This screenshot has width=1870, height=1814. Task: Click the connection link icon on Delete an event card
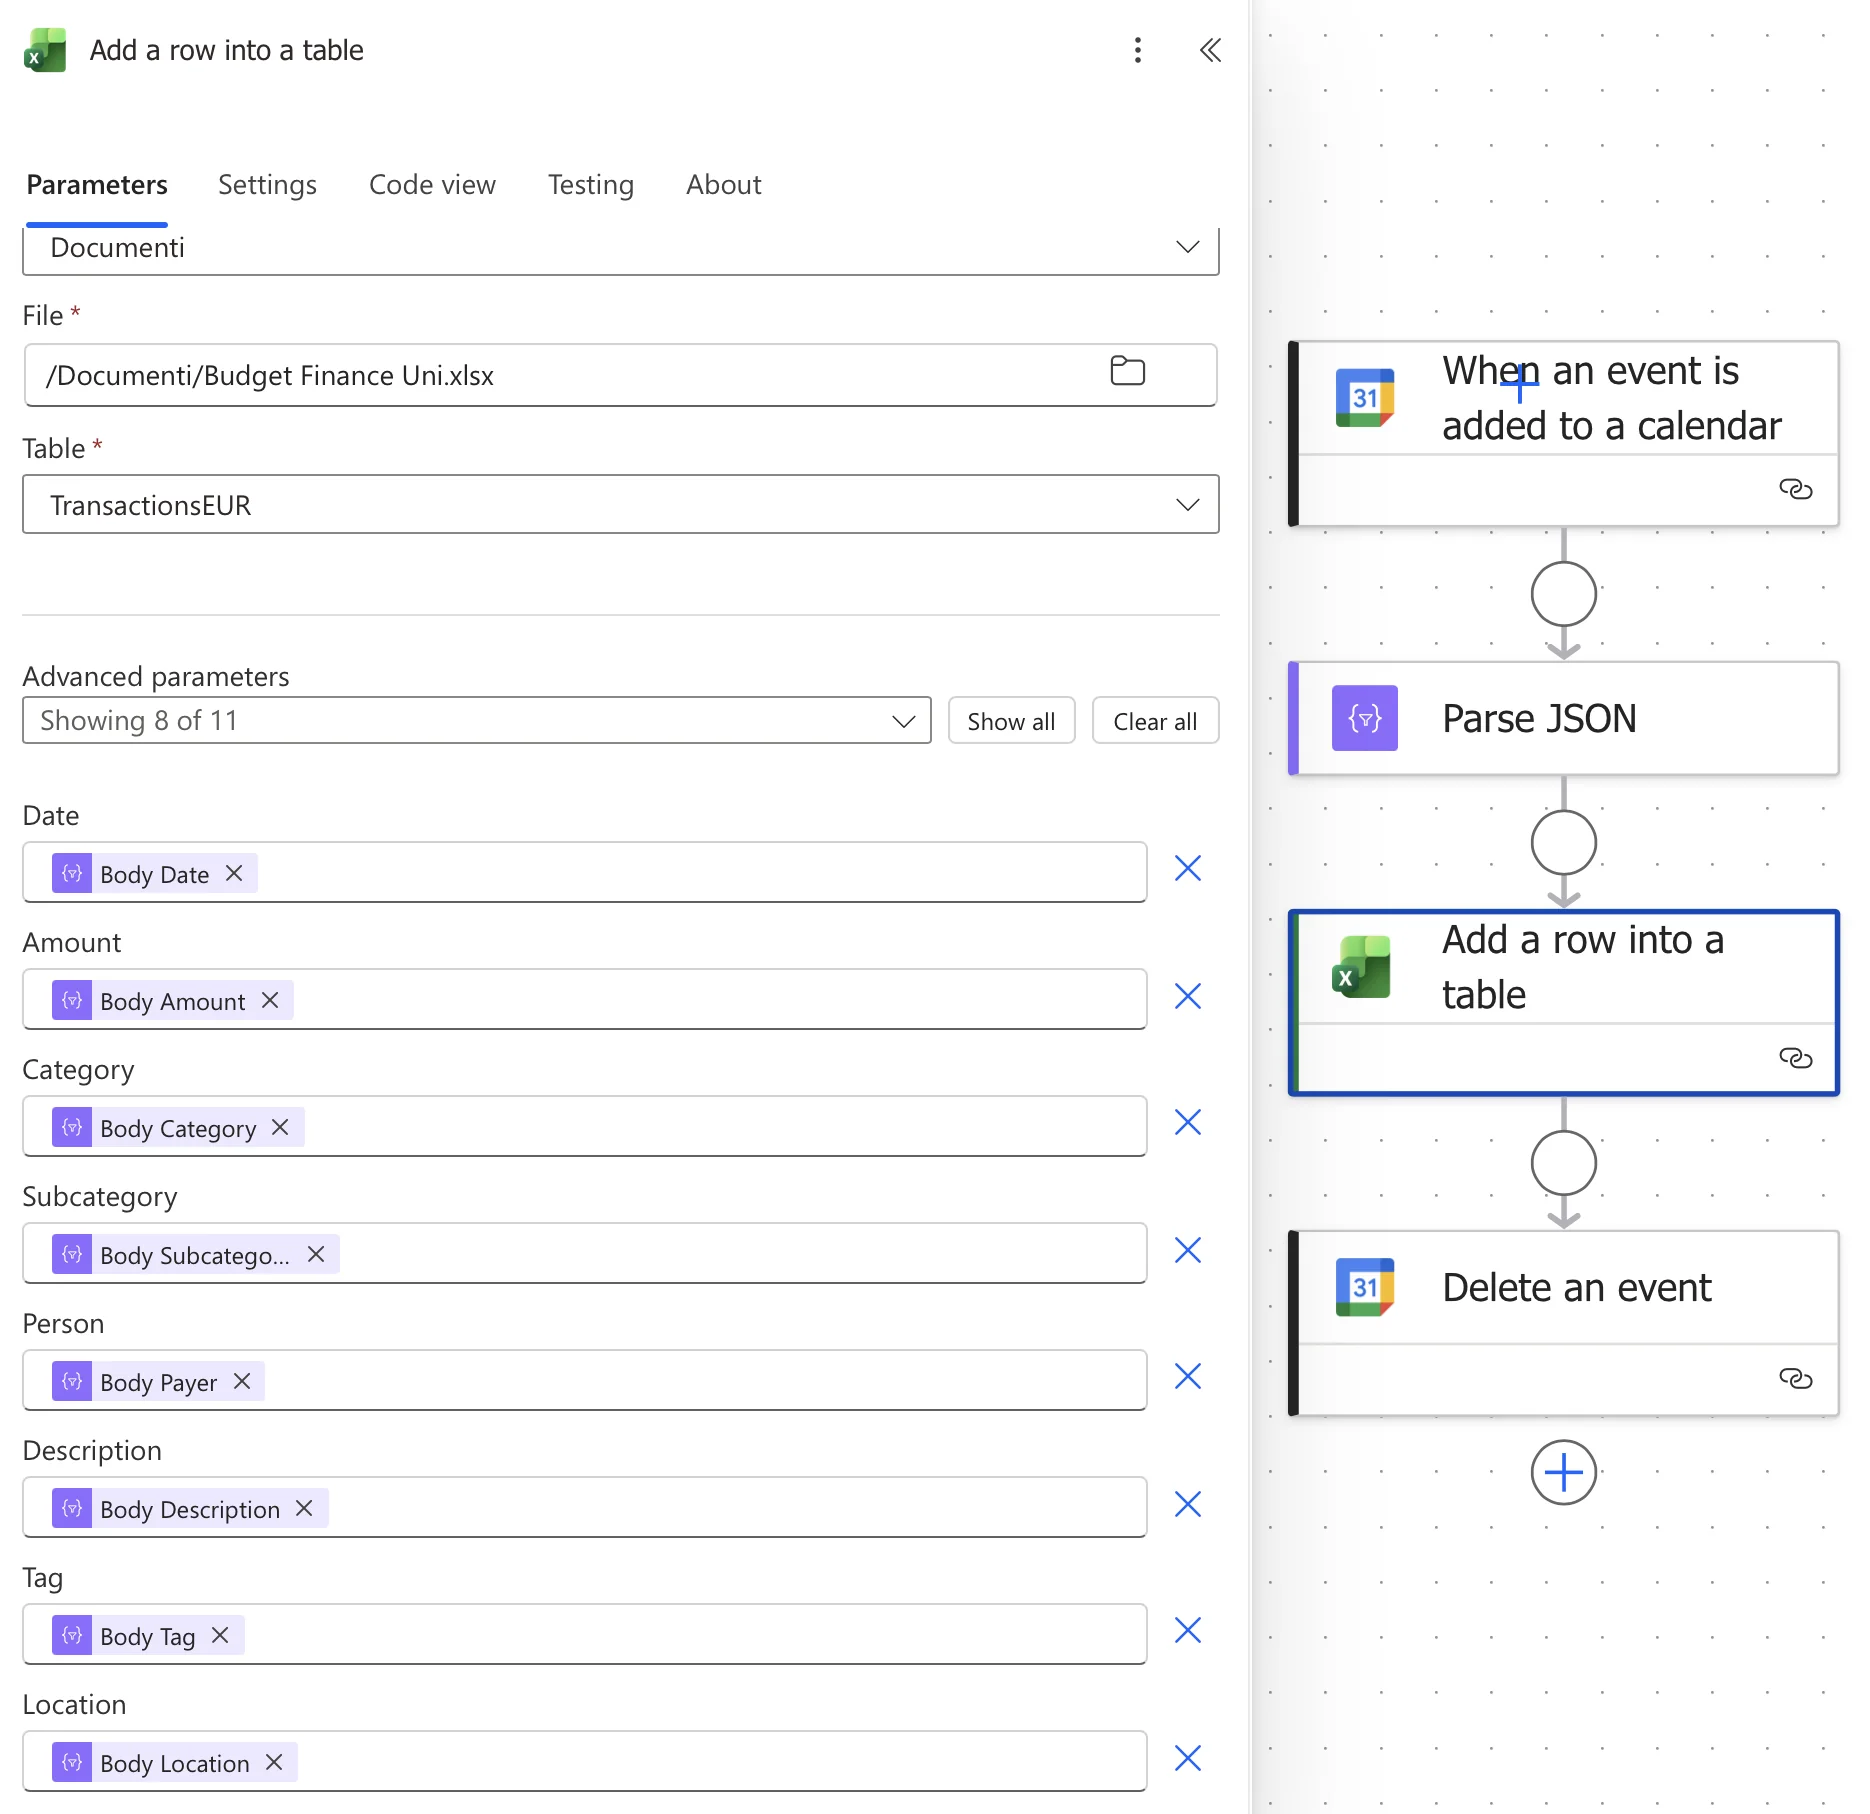pos(1795,1379)
